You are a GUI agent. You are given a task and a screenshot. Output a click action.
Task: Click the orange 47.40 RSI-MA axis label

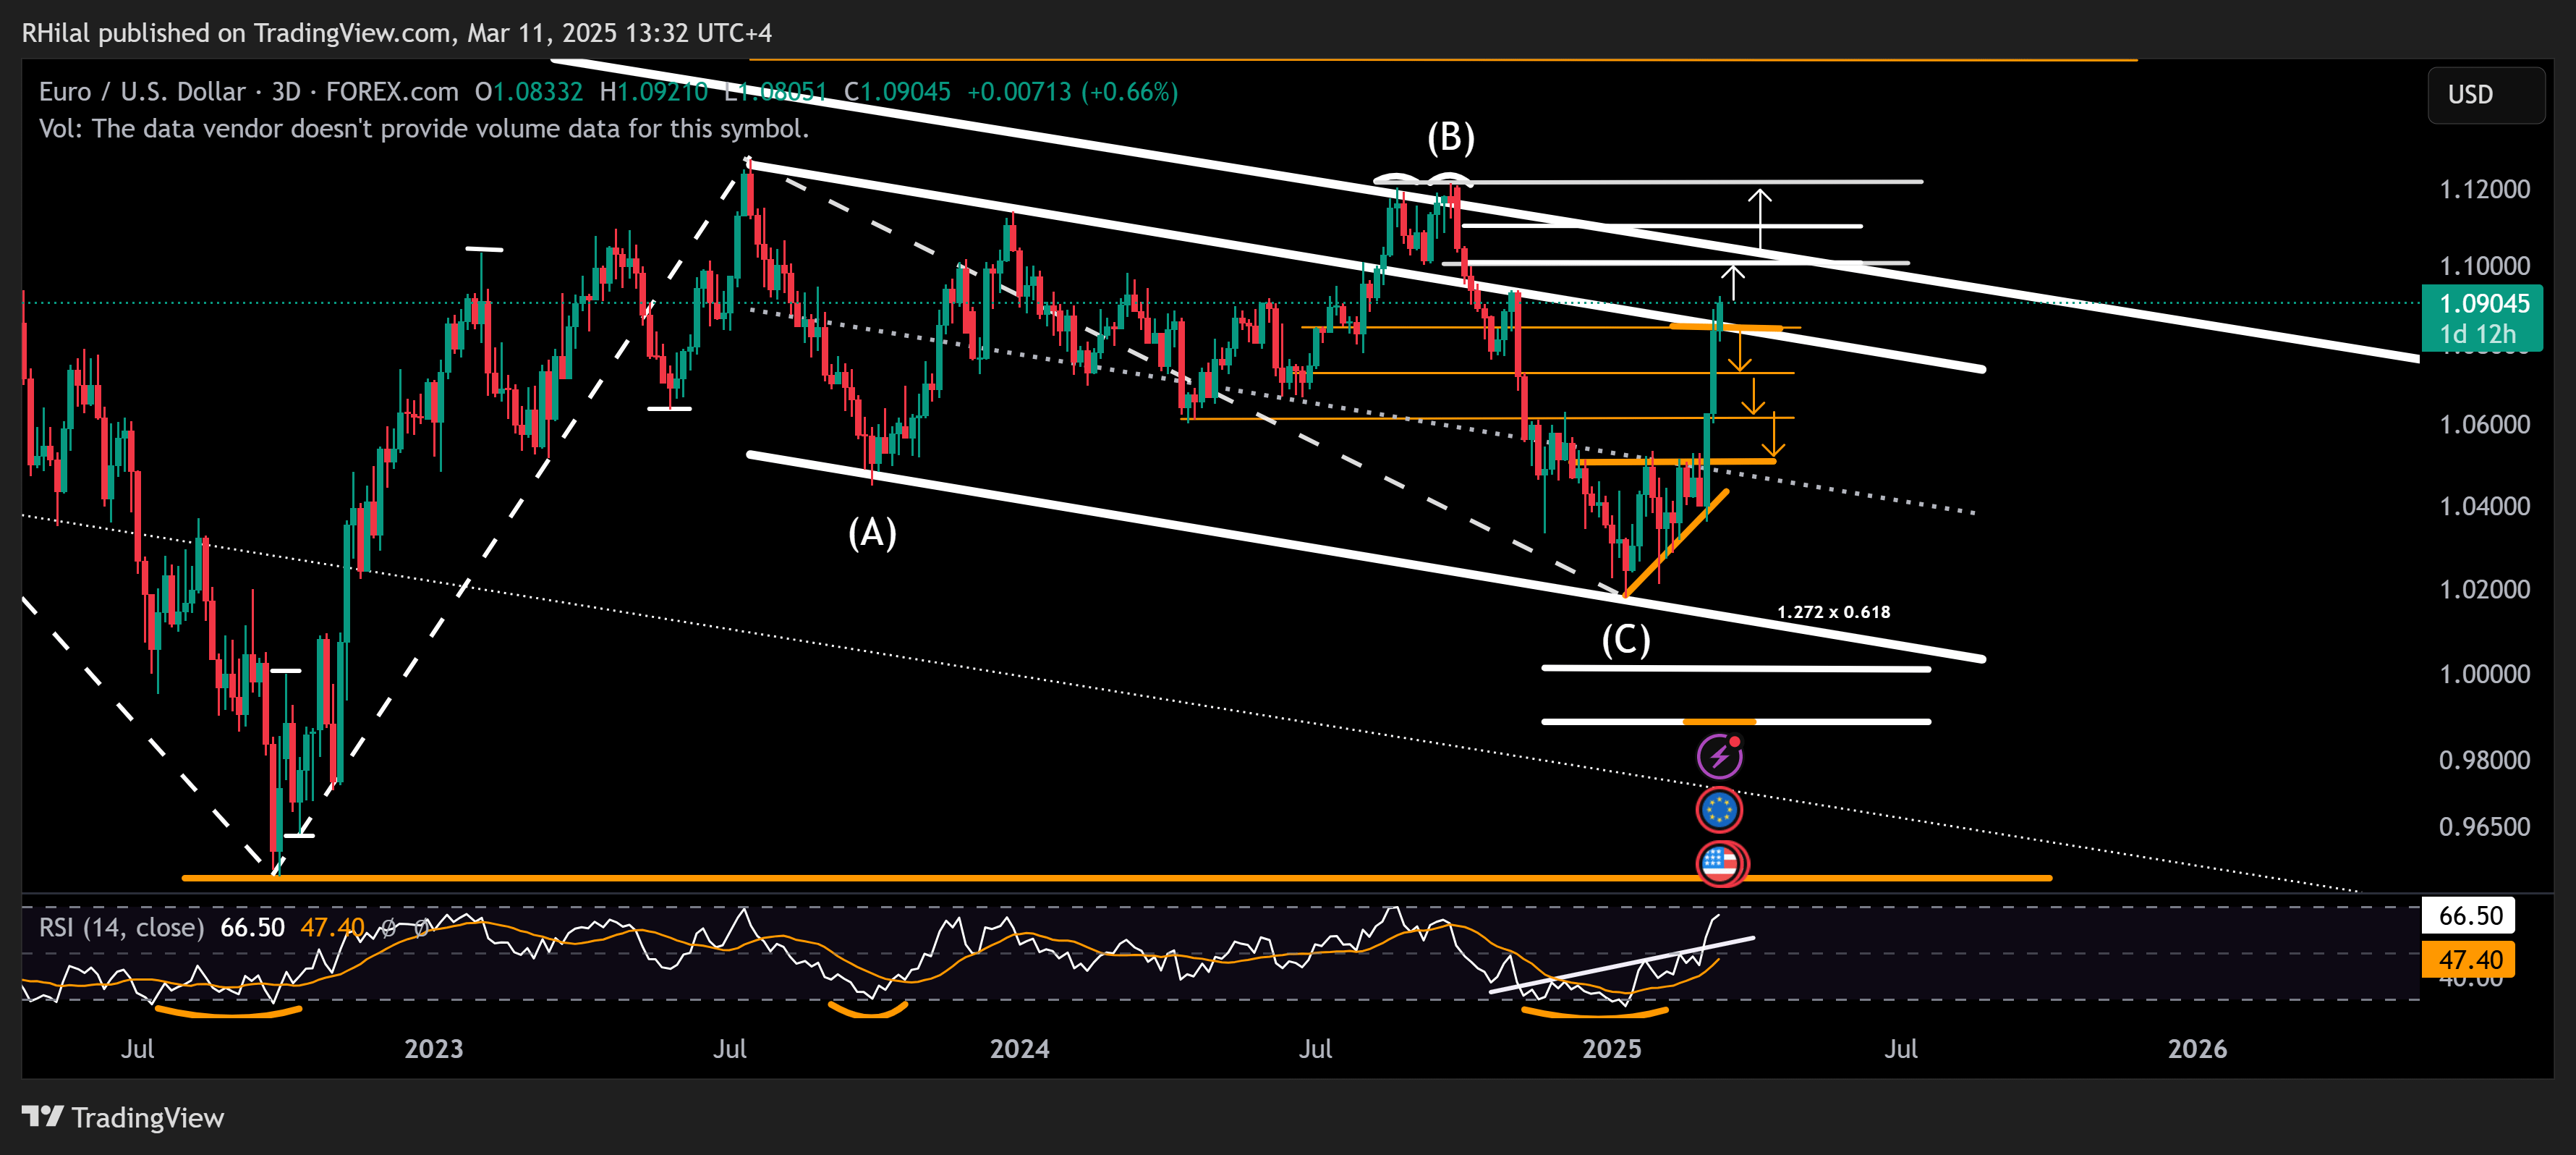pos(2469,960)
